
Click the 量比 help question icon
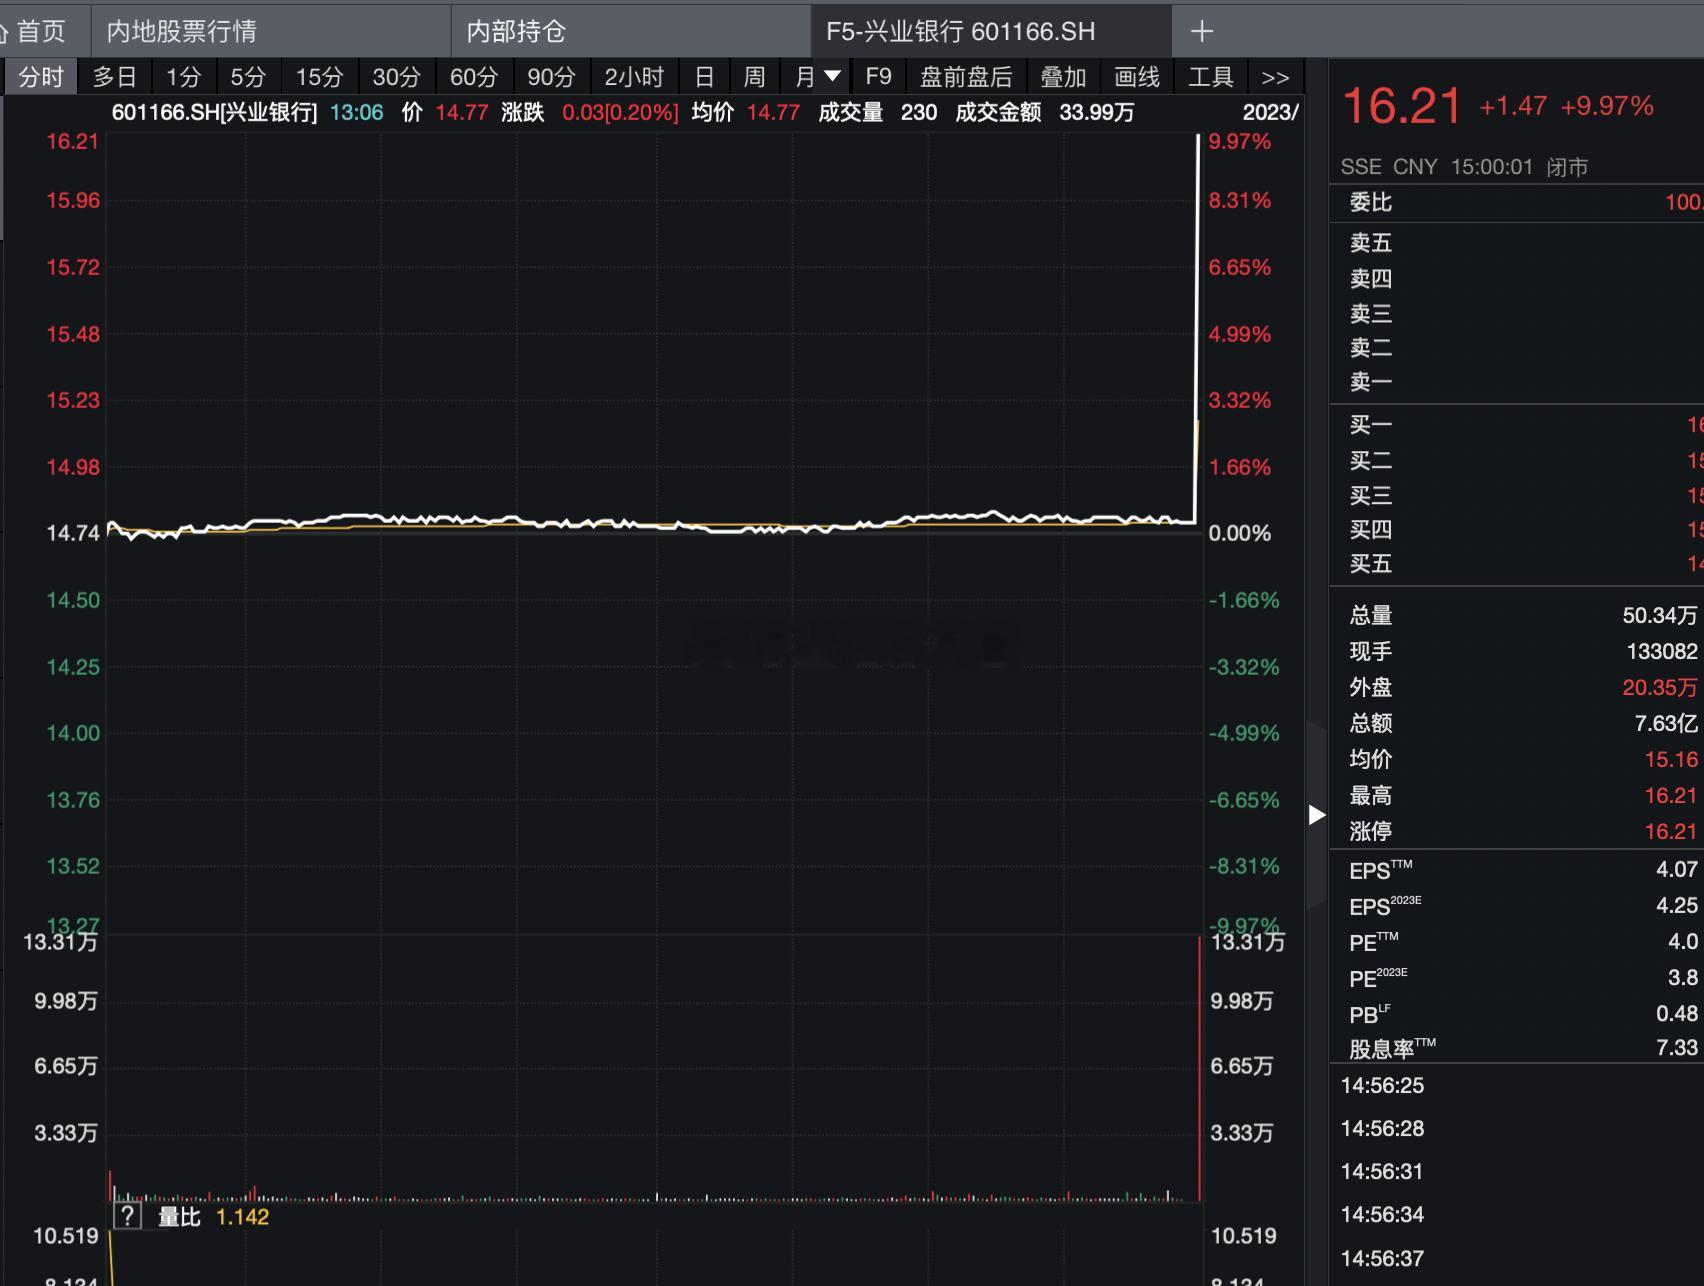point(127,1216)
